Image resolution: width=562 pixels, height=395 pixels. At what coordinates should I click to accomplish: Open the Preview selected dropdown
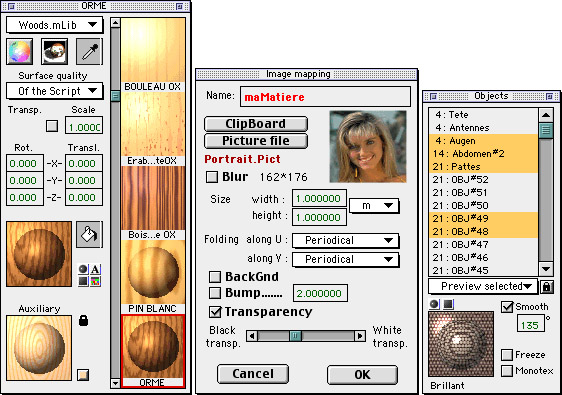point(483,286)
